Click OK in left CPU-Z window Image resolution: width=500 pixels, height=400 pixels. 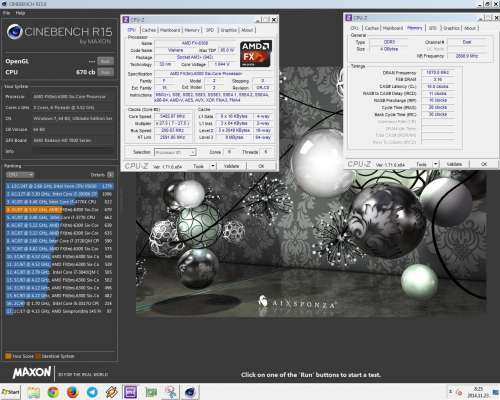tap(261, 166)
